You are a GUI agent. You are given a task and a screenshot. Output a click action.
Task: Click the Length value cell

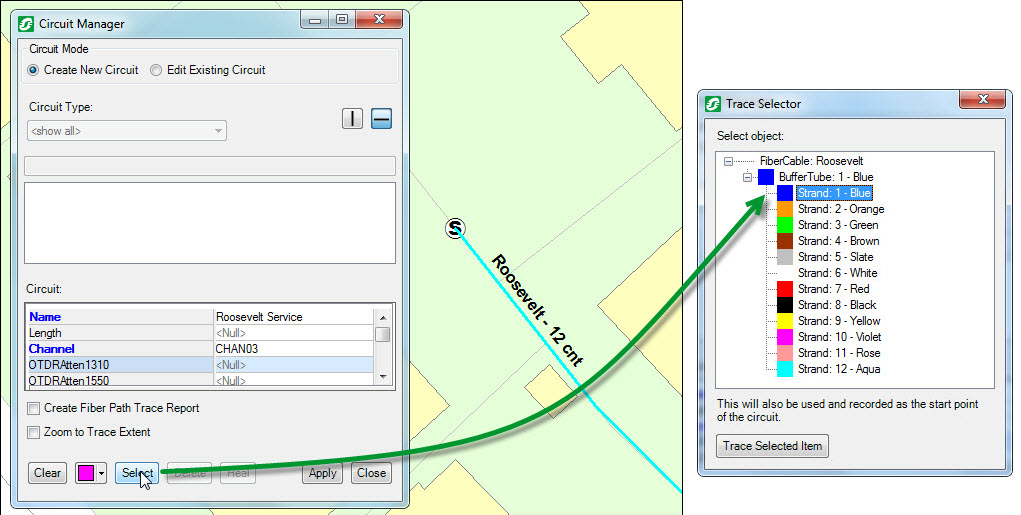[294, 333]
